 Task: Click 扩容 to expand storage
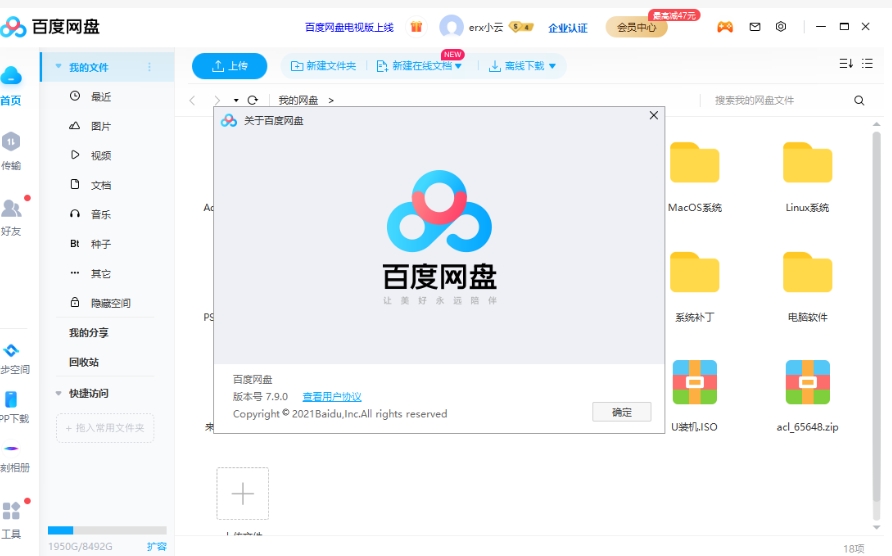(x=156, y=547)
